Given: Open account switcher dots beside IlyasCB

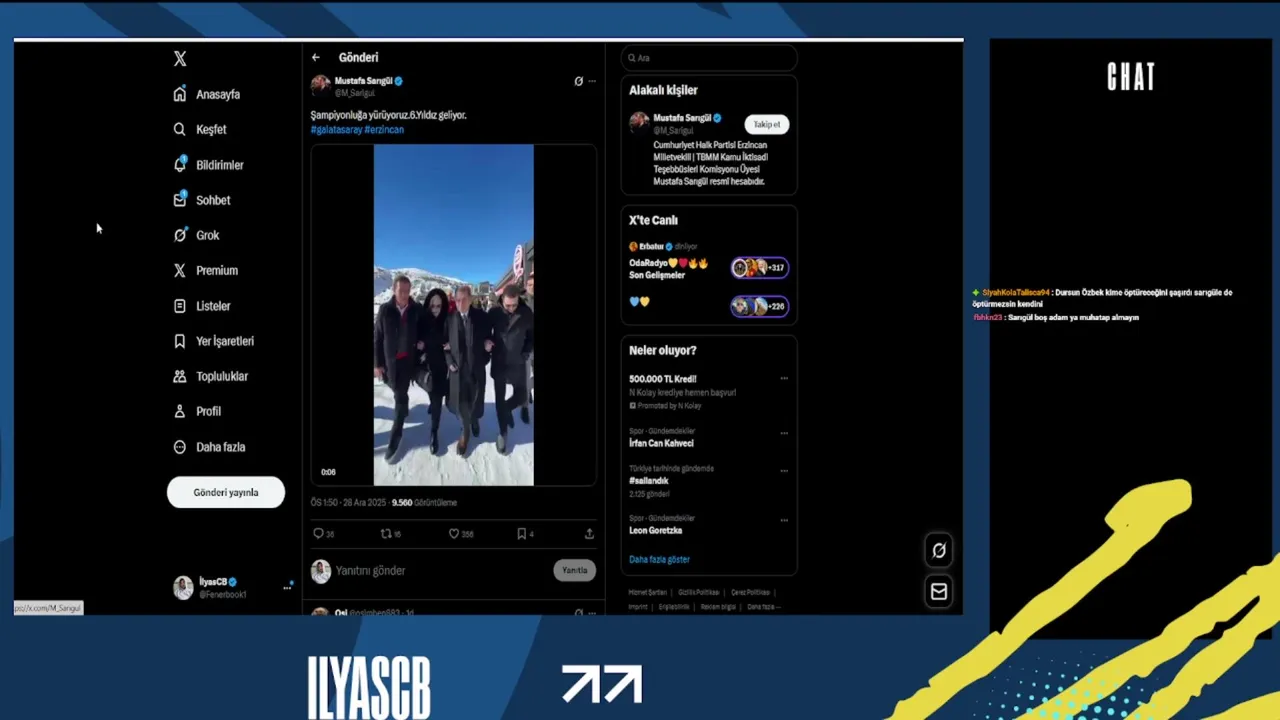Looking at the screenshot, I should [x=287, y=588].
